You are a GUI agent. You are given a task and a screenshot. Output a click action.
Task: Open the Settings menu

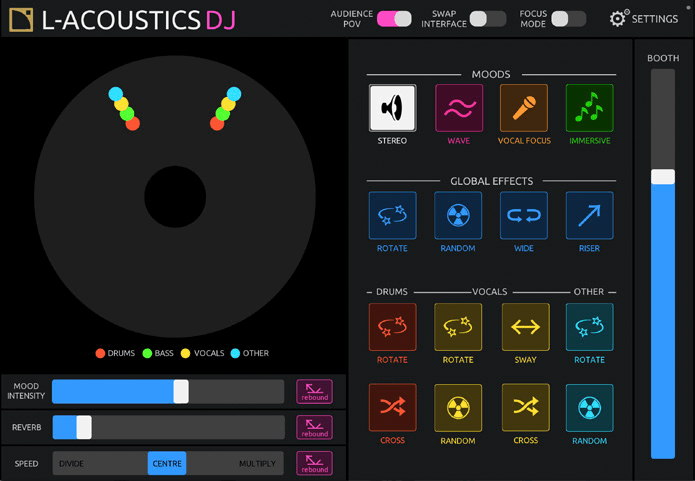(x=643, y=19)
